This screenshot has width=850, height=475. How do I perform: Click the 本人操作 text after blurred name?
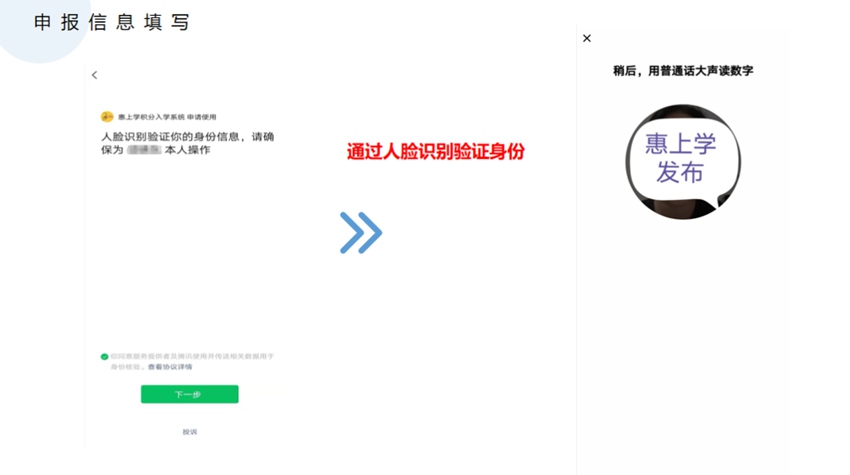pos(187,150)
